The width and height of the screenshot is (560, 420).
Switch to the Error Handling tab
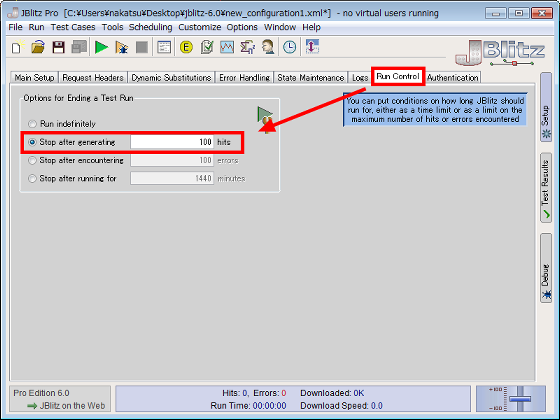tap(244, 78)
